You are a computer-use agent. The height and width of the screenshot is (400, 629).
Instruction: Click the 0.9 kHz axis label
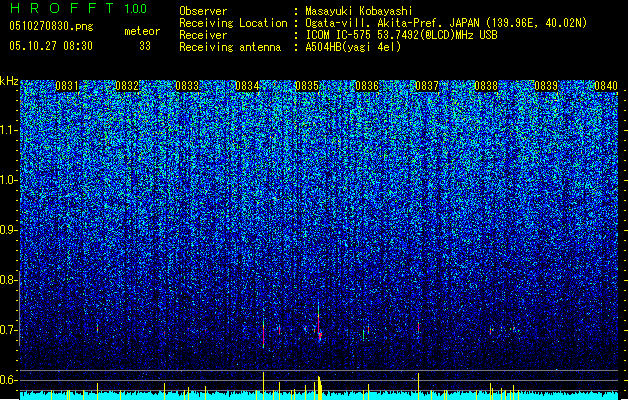point(9,230)
